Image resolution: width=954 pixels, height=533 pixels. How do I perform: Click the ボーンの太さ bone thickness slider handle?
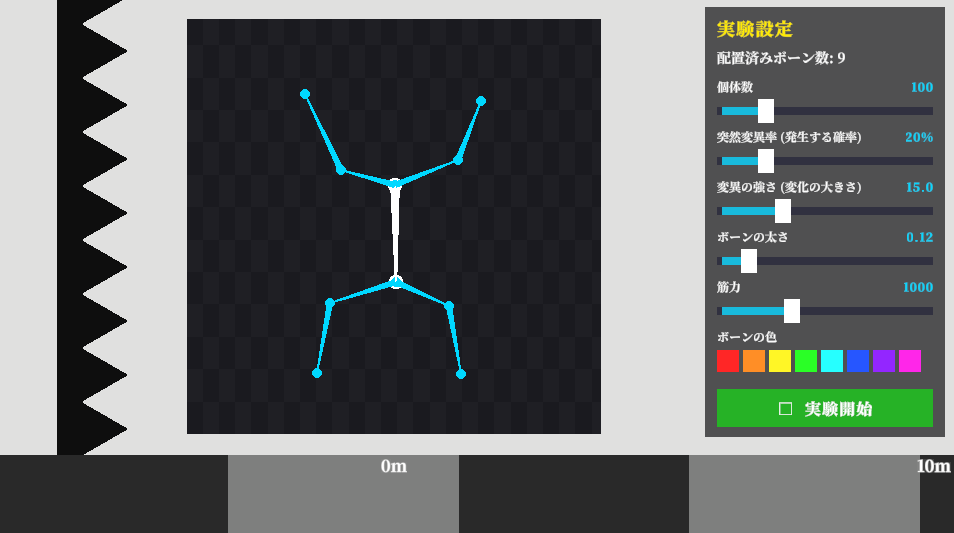click(749, 261)
